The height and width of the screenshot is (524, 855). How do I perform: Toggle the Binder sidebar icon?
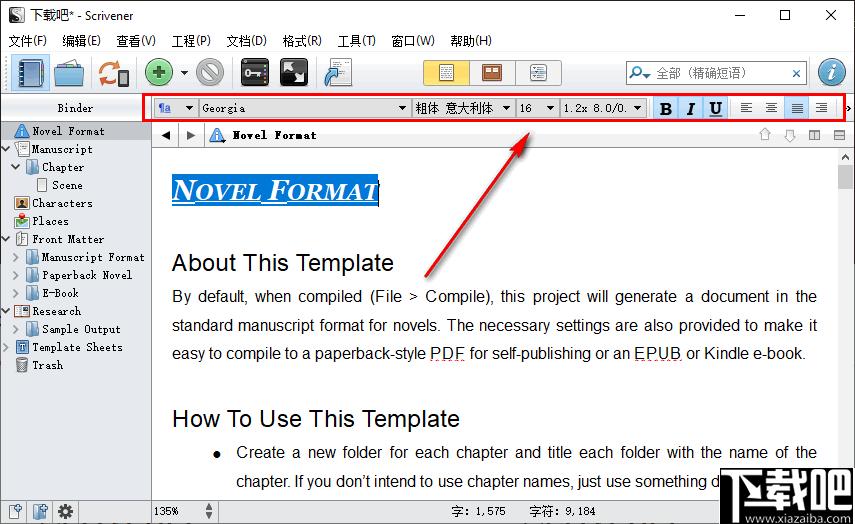30,73
